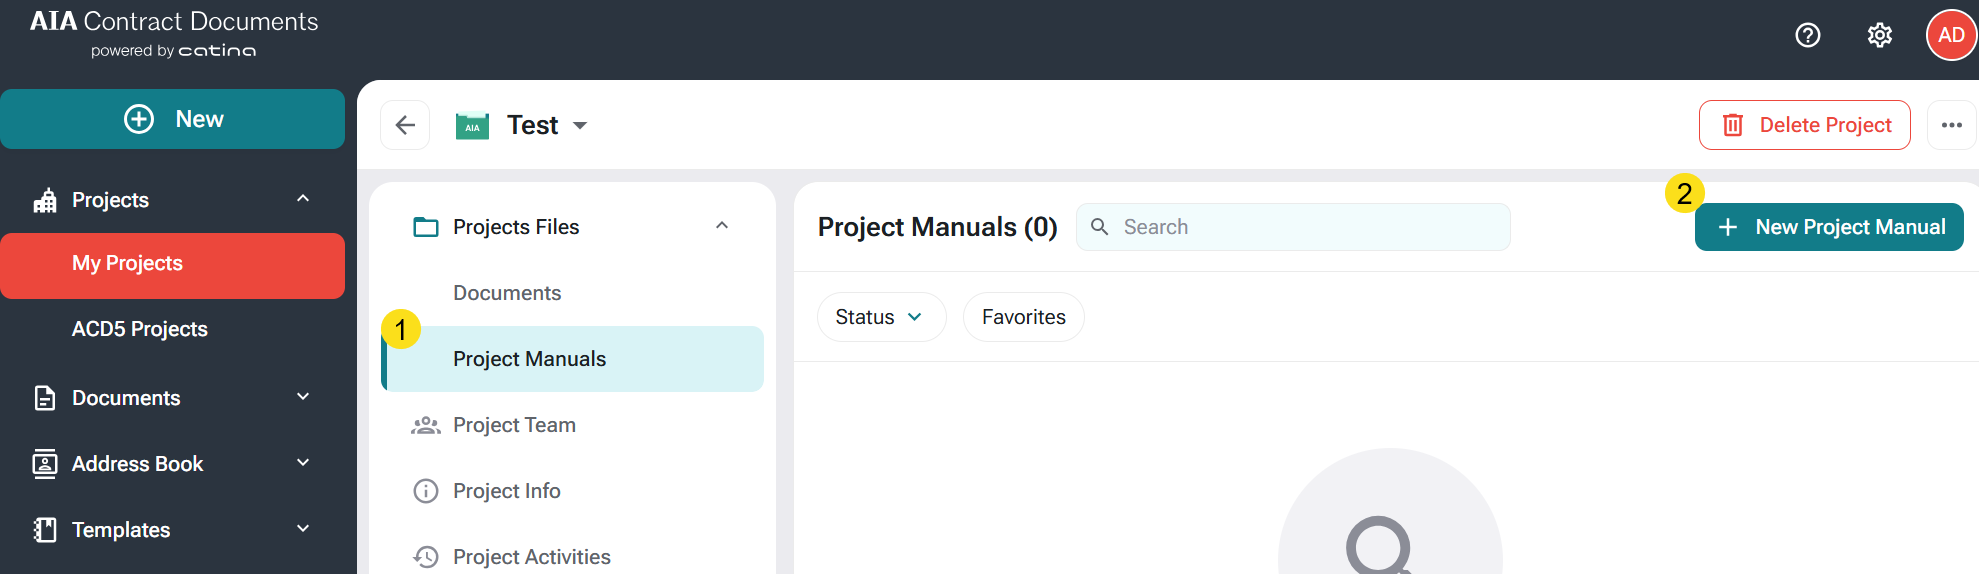Open the AD user avatar menu
Screen dimensions: 1979x574
(x=1950, y=35)
